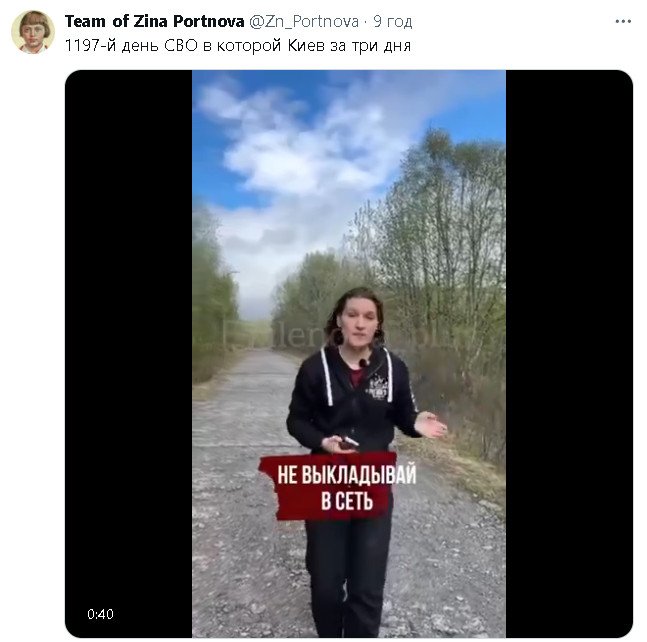Click the tweet text starting with 1197-й день

[x=238, y=45]
